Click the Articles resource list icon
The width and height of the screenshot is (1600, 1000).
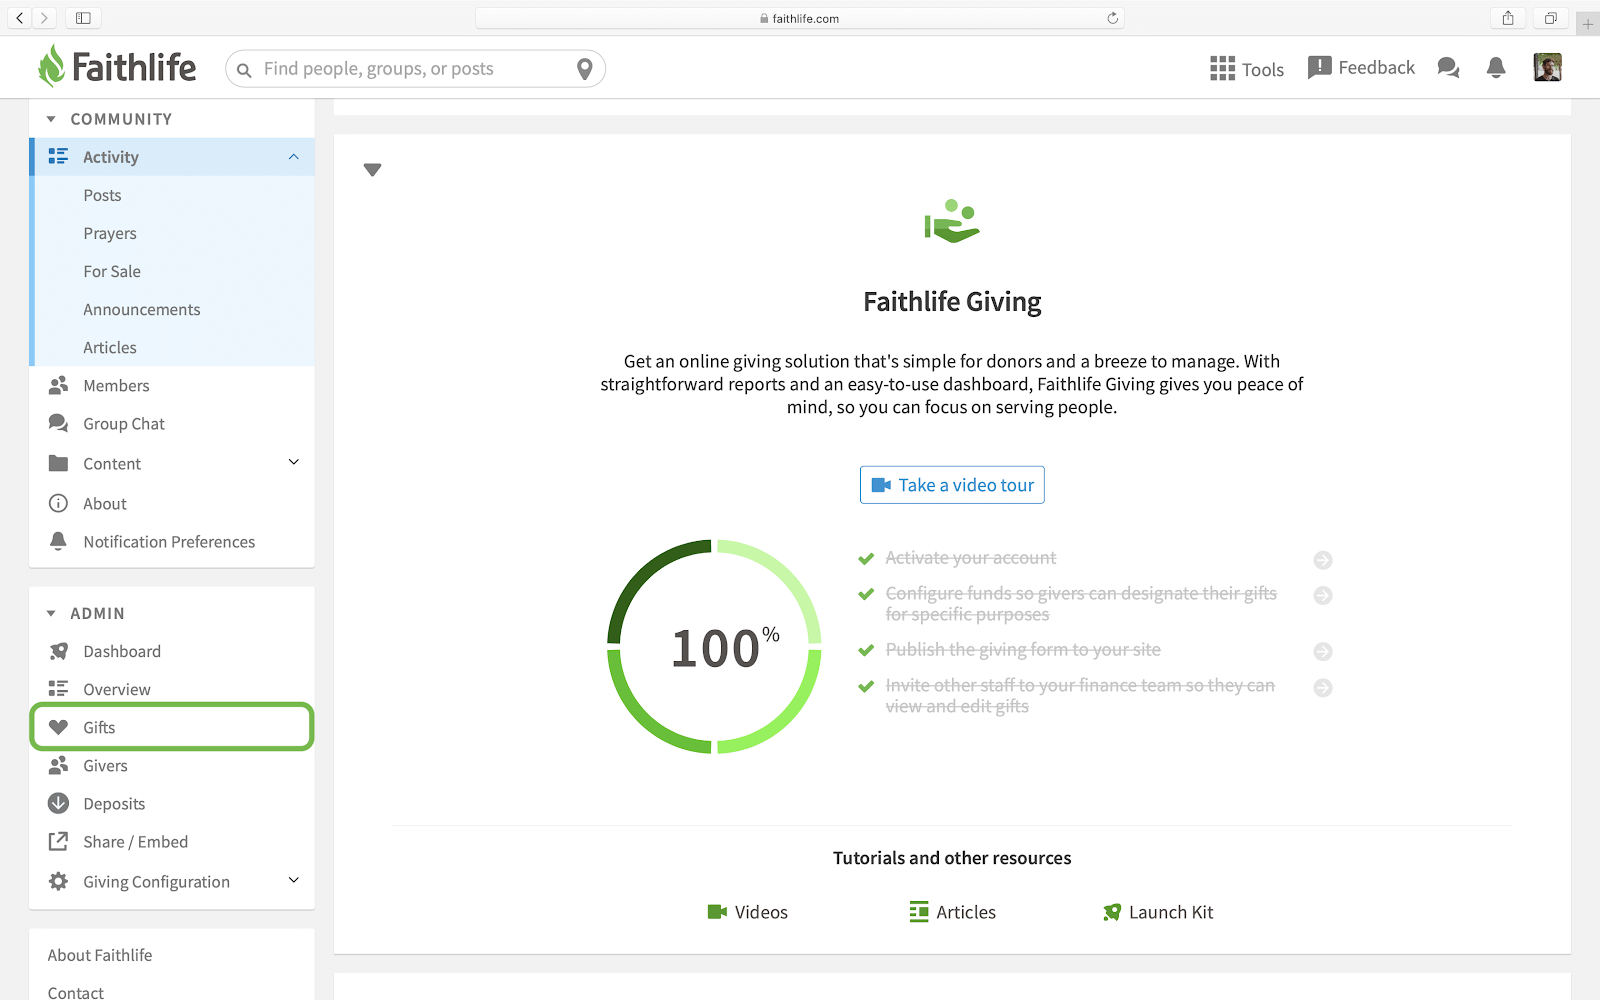tap(919, 912)
